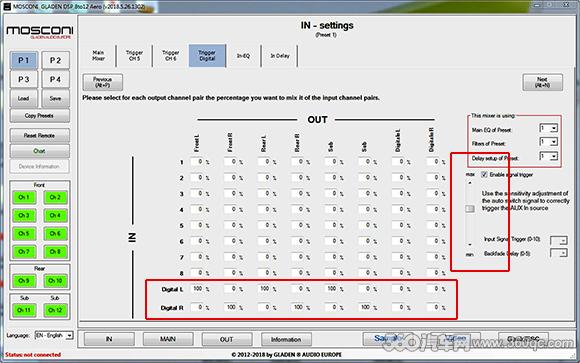Toggle the Ch 9 Rear channel button

point(24,281)
